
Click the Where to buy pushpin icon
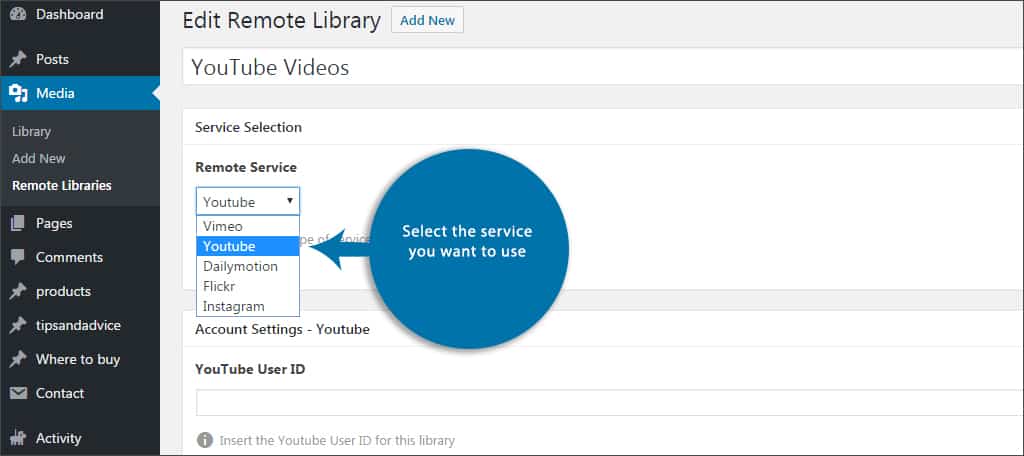click(x=18, y=359)
